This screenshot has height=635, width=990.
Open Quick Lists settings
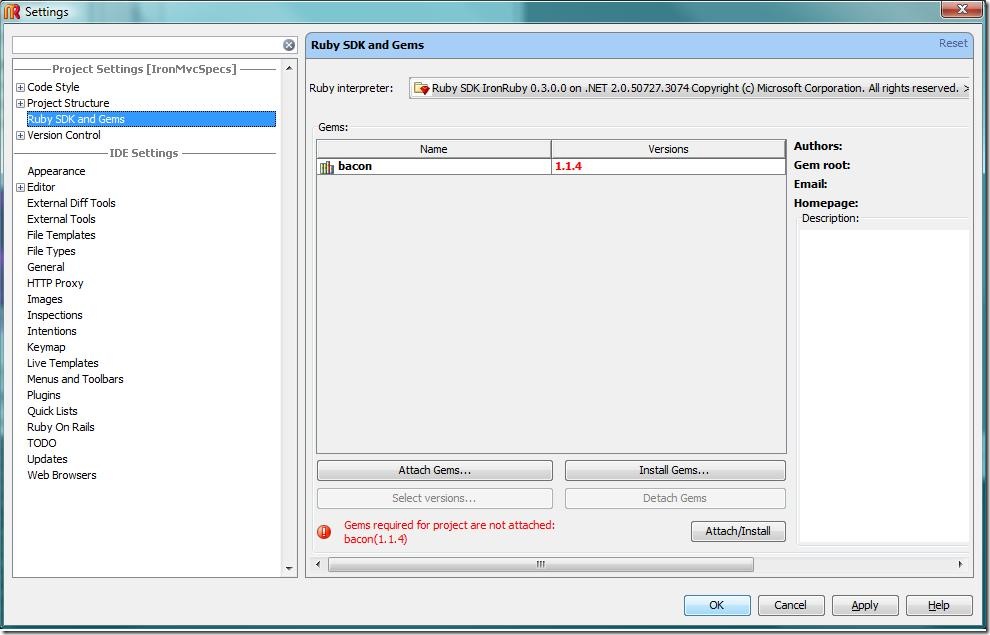52,412
